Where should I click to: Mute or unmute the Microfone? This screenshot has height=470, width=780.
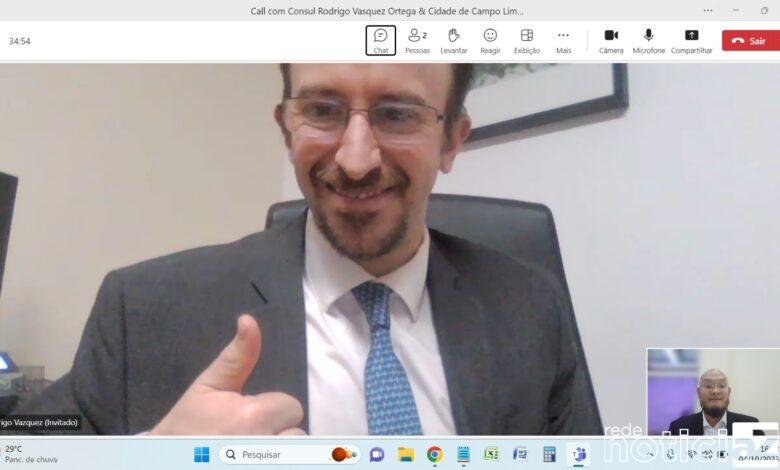point(648,40)
